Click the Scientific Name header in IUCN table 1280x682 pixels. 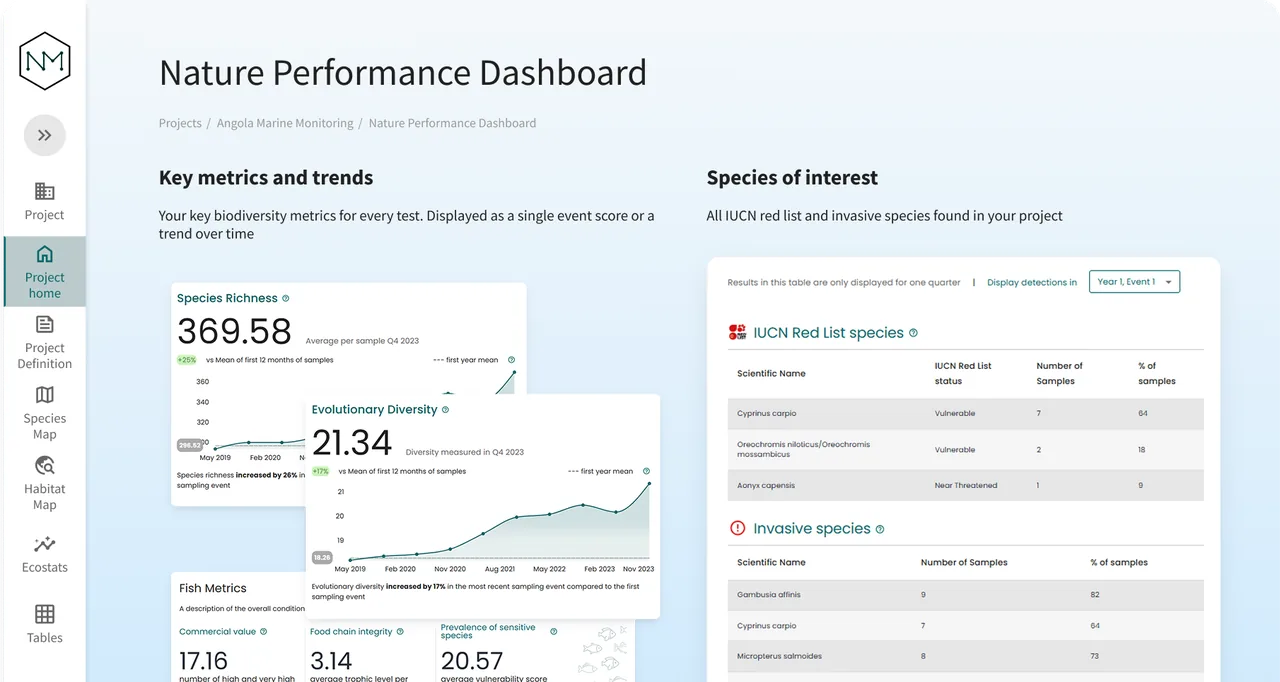pos(771,373)
